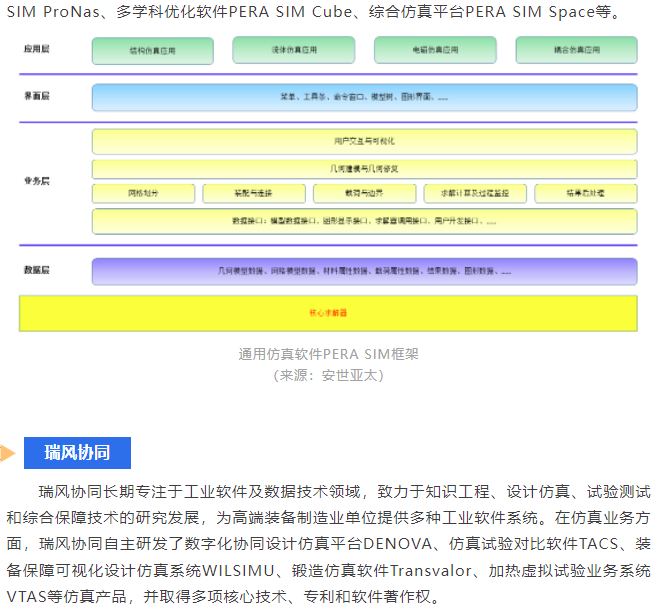Click PERA SIM Cube in the top line
Viewport: 657px width, 609px height.
tap(290, 12)
